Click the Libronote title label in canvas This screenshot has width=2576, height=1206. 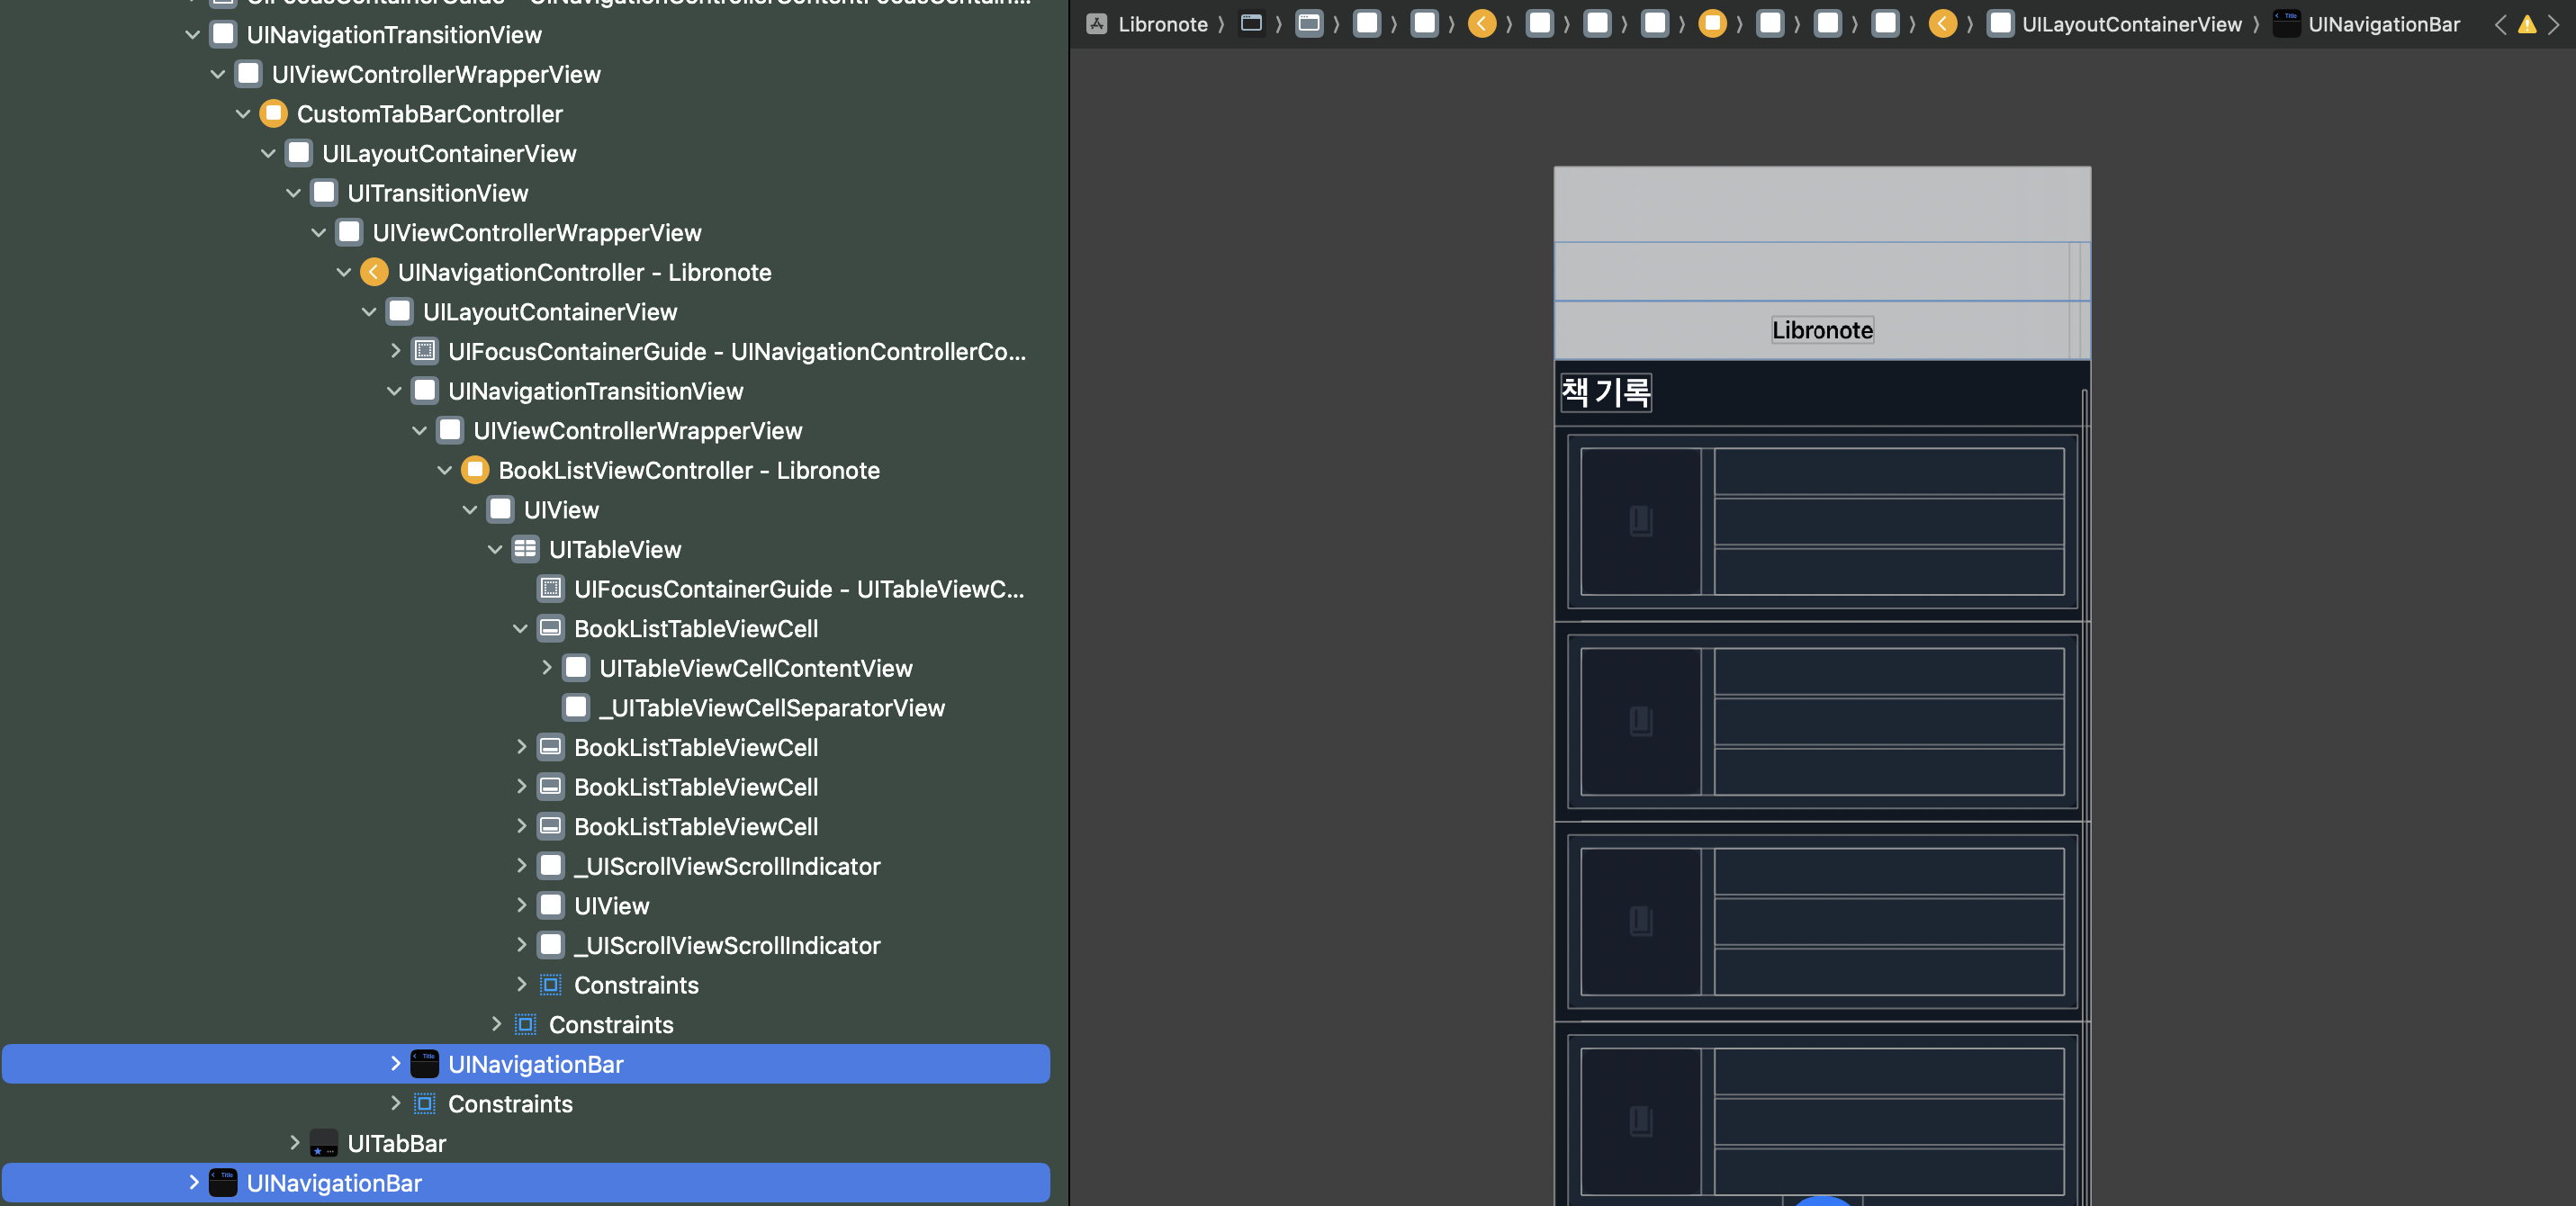pos(1821,330)
